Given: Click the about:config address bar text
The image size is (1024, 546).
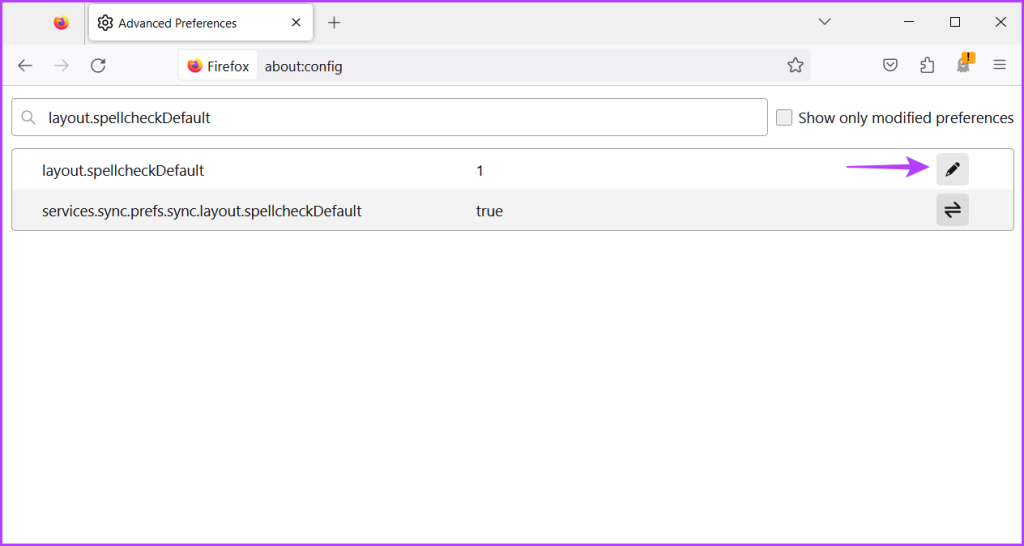Looking at the screenshot, I should pos(303,66).
